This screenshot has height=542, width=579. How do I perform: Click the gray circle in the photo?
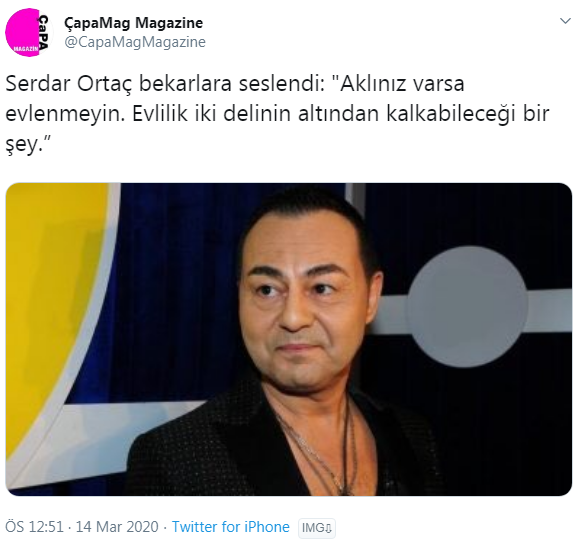pos(467,306)
